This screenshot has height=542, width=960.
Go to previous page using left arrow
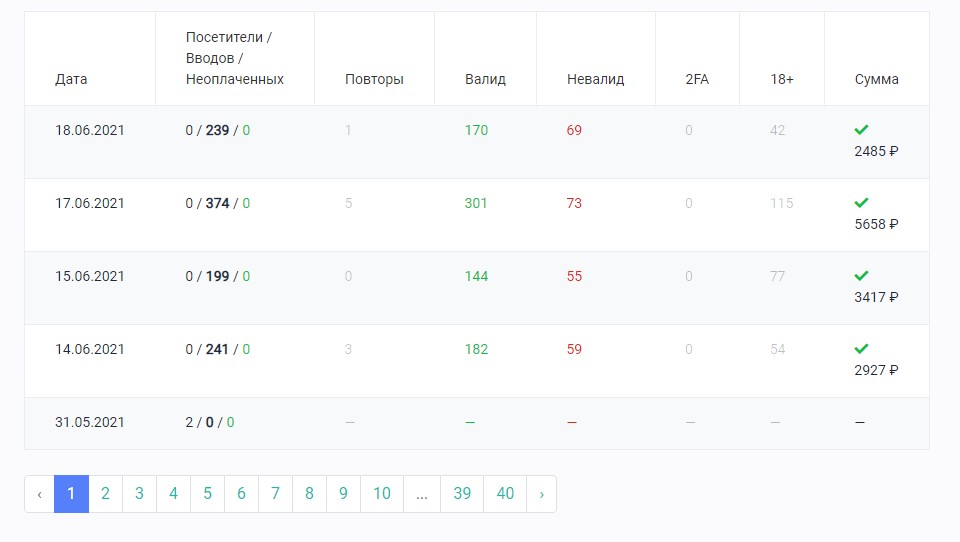click(x=39, y=494)
